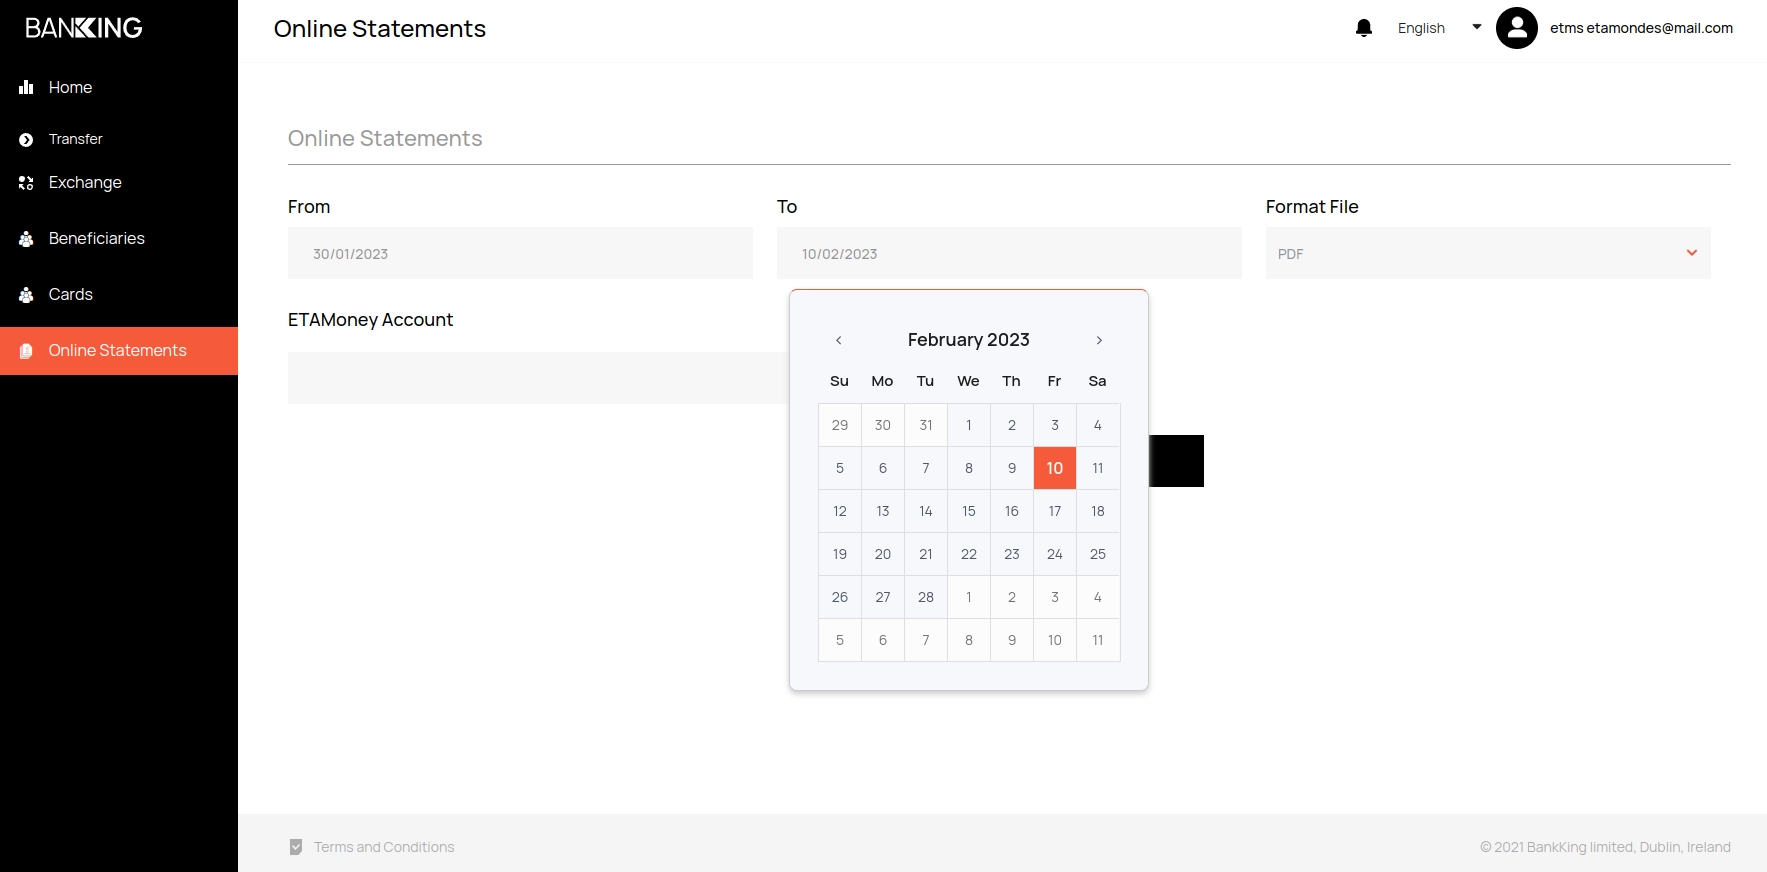Pick February 18 in the calendar
Viewport: 1767px width, 872px height.
tap(1098, 511)
